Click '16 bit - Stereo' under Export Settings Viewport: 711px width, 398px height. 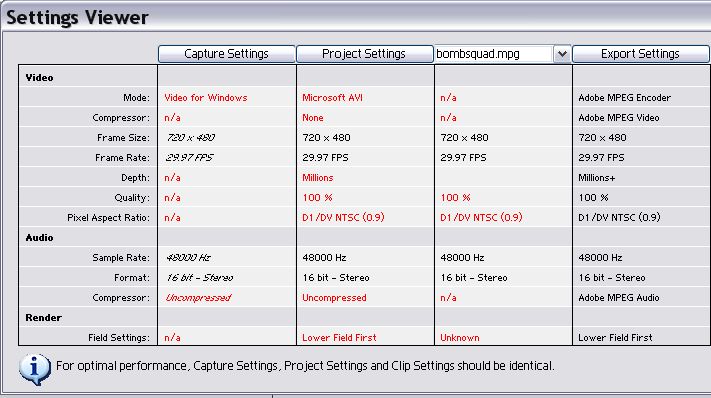point(612,277)
